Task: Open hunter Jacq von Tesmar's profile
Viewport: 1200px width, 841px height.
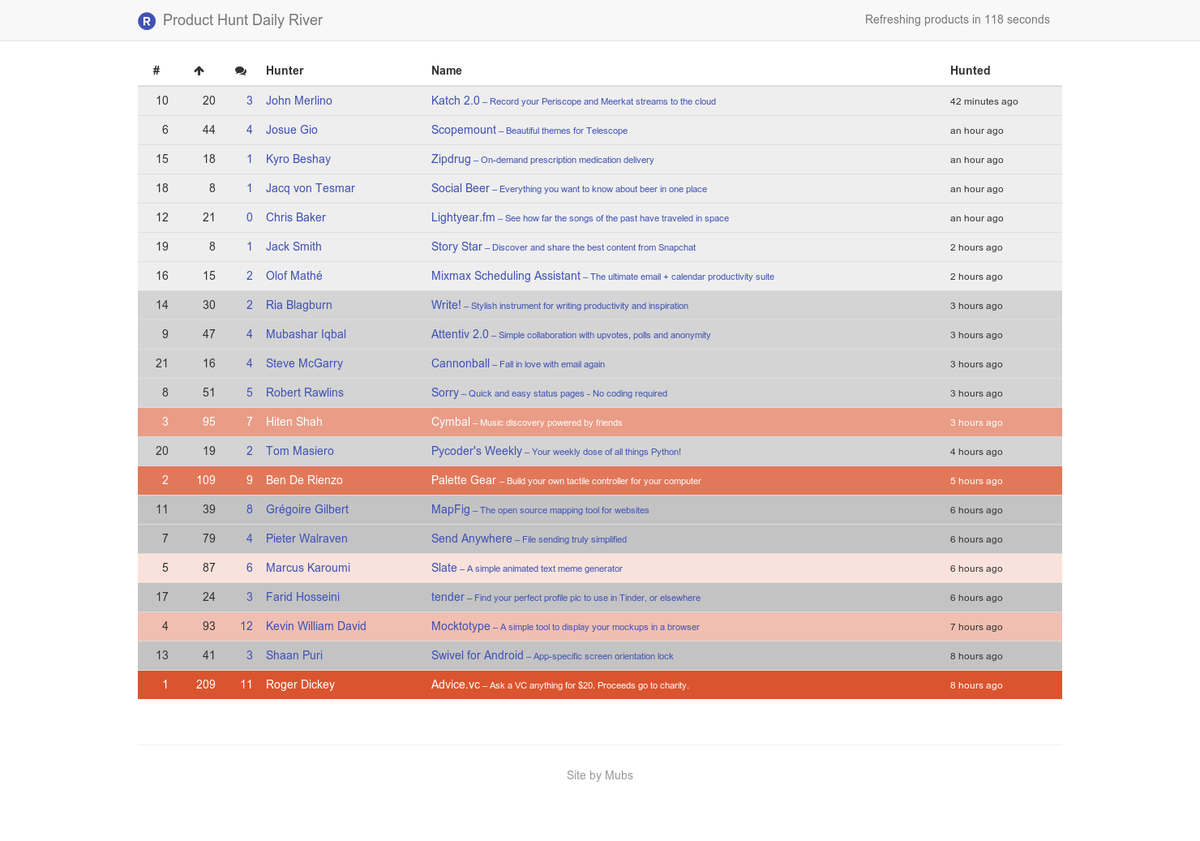Action: [x=310, y=188]
